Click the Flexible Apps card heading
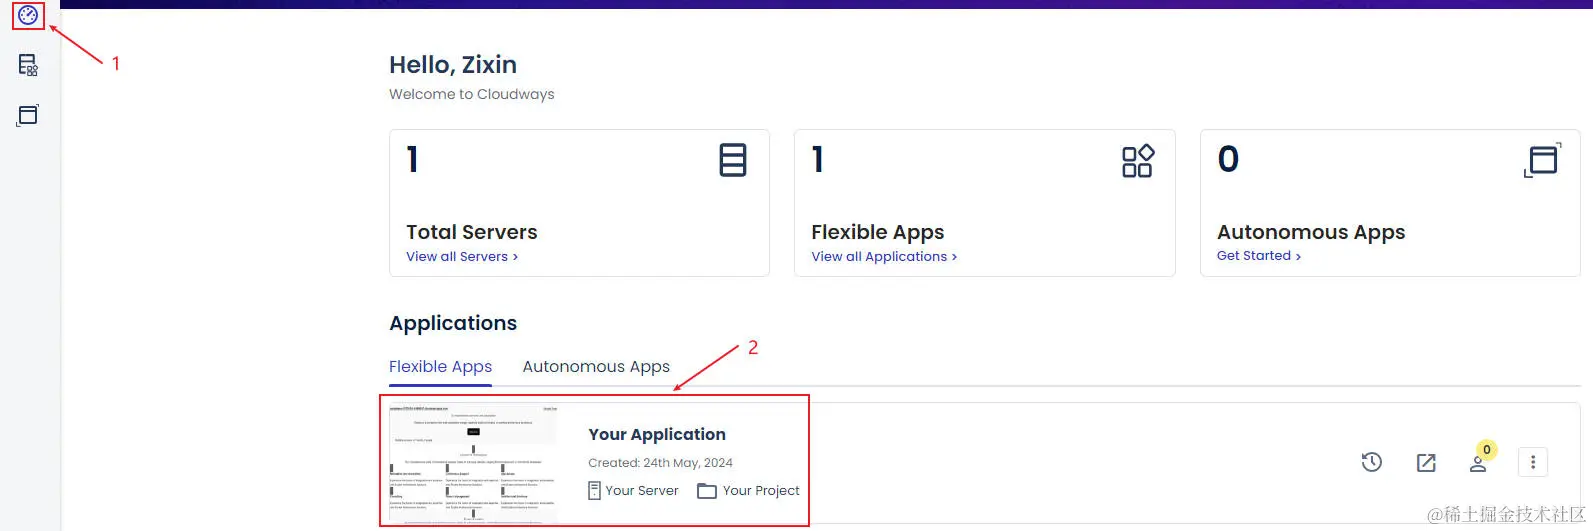The image size is (1593, 531). tap(878, 232)
